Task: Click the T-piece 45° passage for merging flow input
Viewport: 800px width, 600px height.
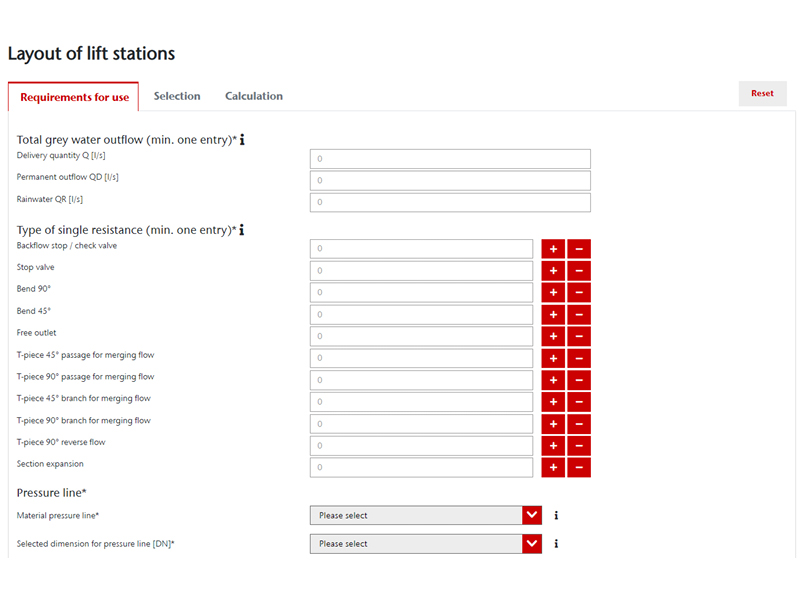Action: point(421,358)
